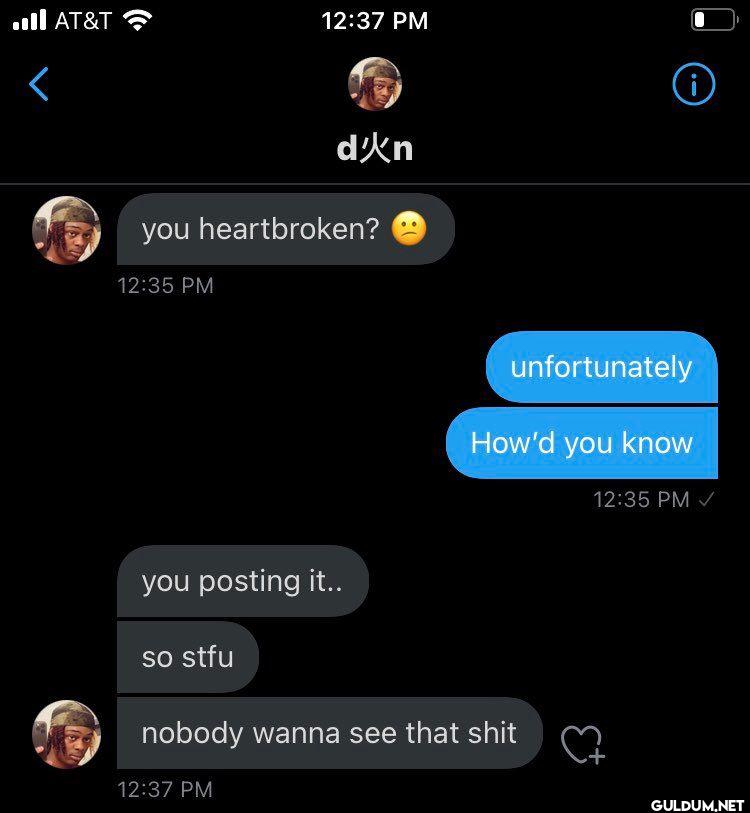Add a heart reaction to the last message
Image resolution: width=750 pixels, height=813 pixels.
point(583,744)
